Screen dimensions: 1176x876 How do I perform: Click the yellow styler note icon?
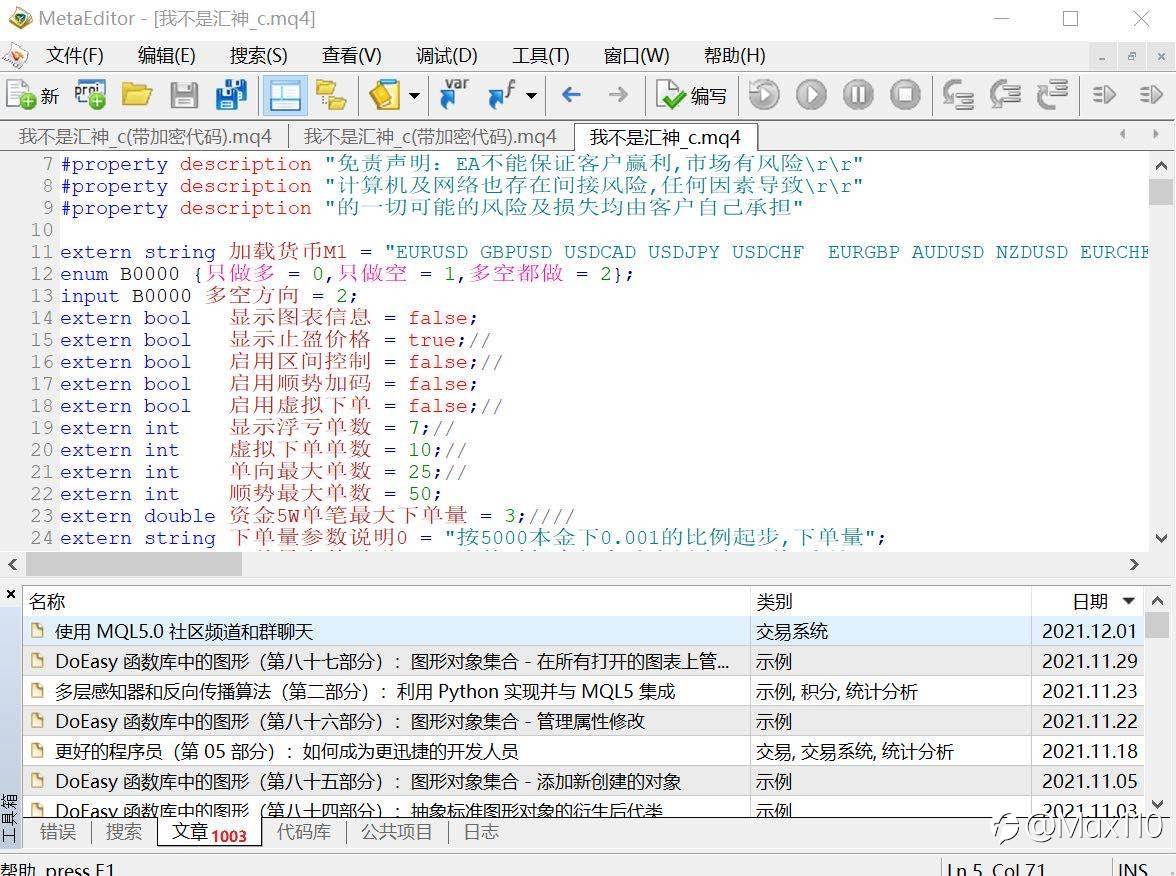pos(385,95)
